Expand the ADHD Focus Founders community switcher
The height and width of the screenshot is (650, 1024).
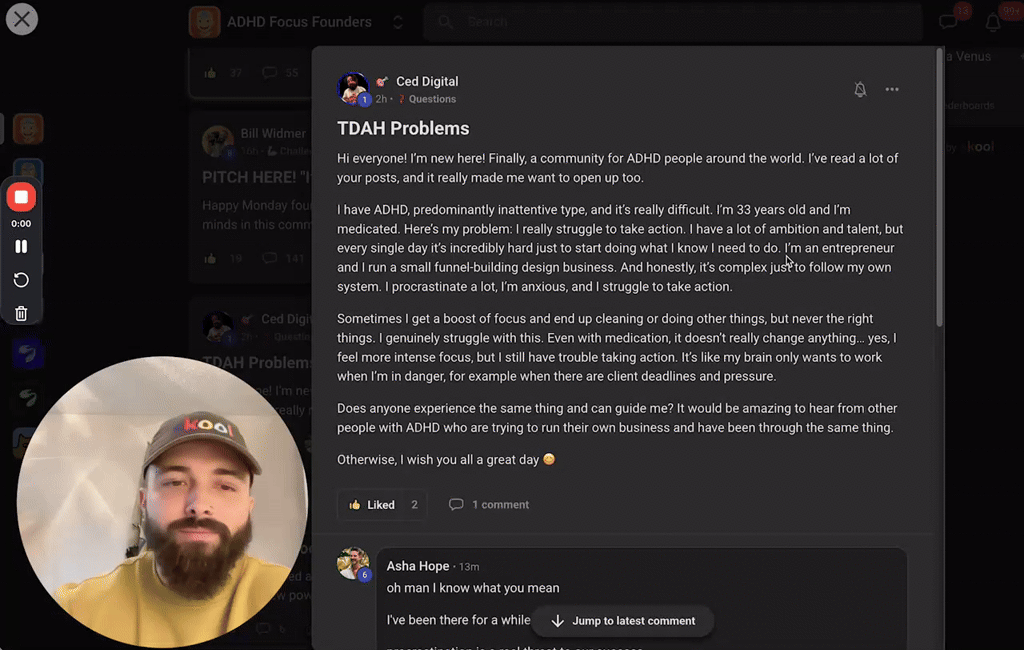tap(398, 22)
